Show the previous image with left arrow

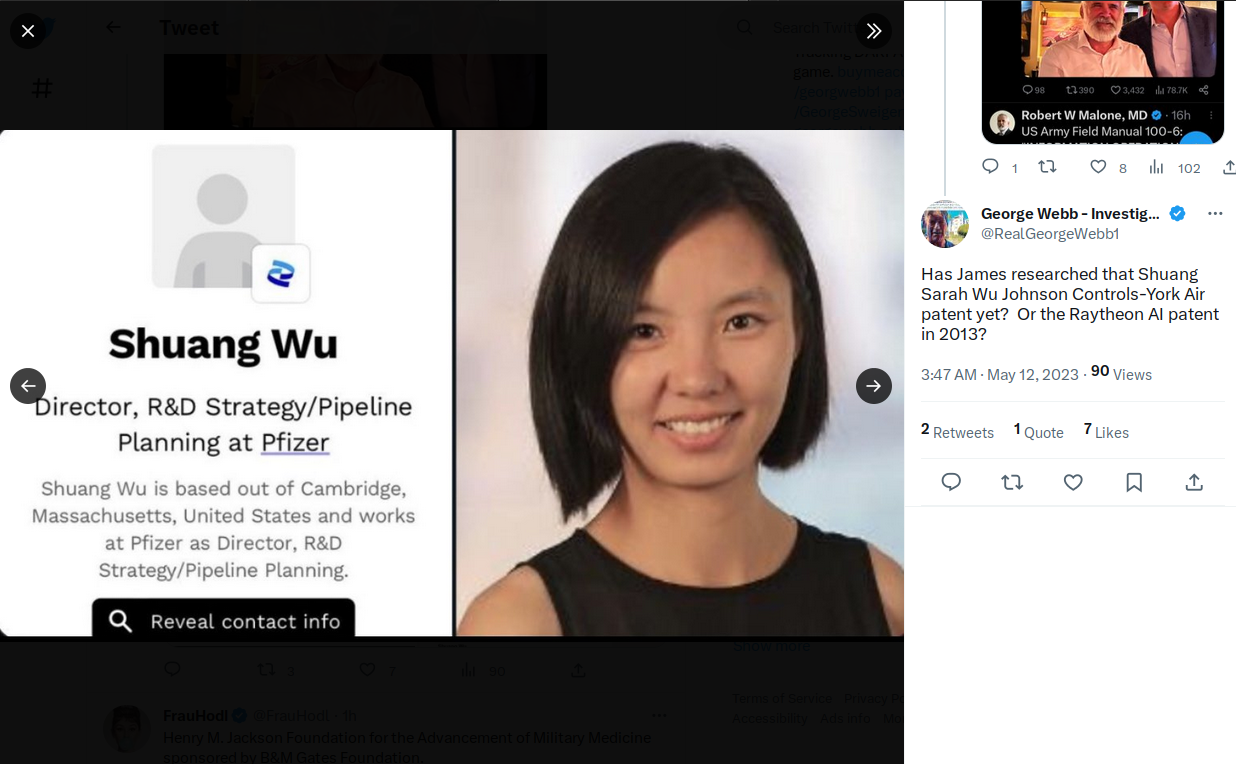(x=28, y=386)
